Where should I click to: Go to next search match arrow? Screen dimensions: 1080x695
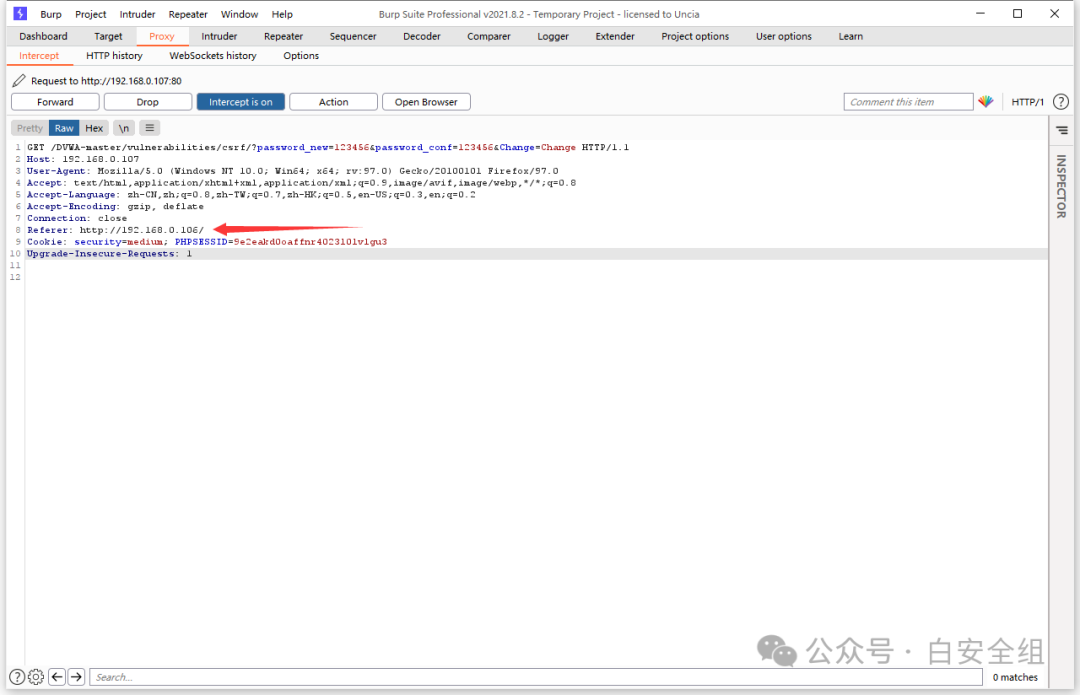76,677
